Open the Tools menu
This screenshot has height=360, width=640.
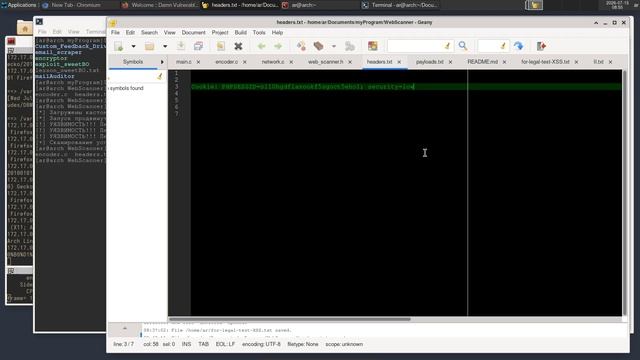[259, 32]
